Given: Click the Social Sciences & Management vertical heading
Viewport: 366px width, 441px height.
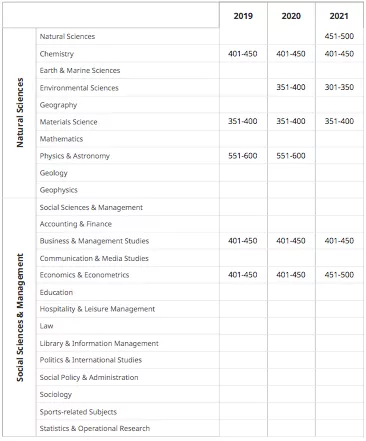Looking at the screenshot, I should coord(20,317).
